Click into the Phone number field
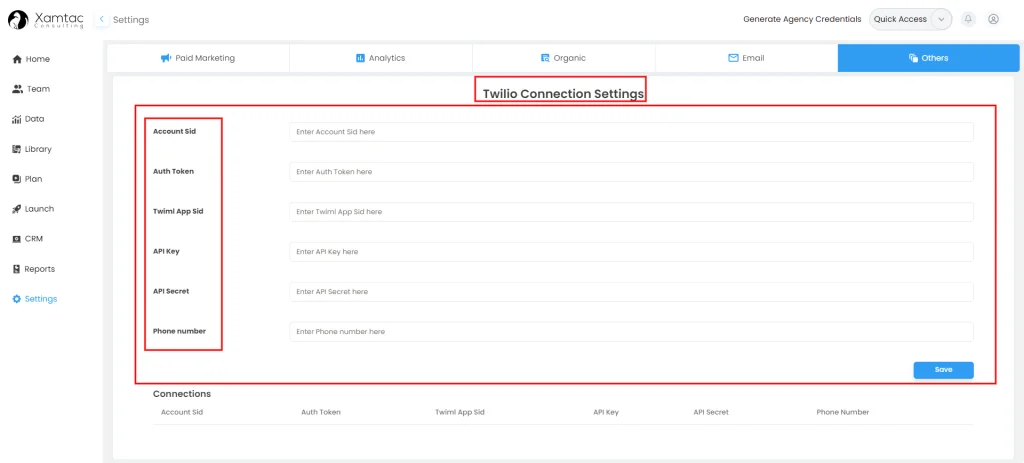 (x=631, y=331)
